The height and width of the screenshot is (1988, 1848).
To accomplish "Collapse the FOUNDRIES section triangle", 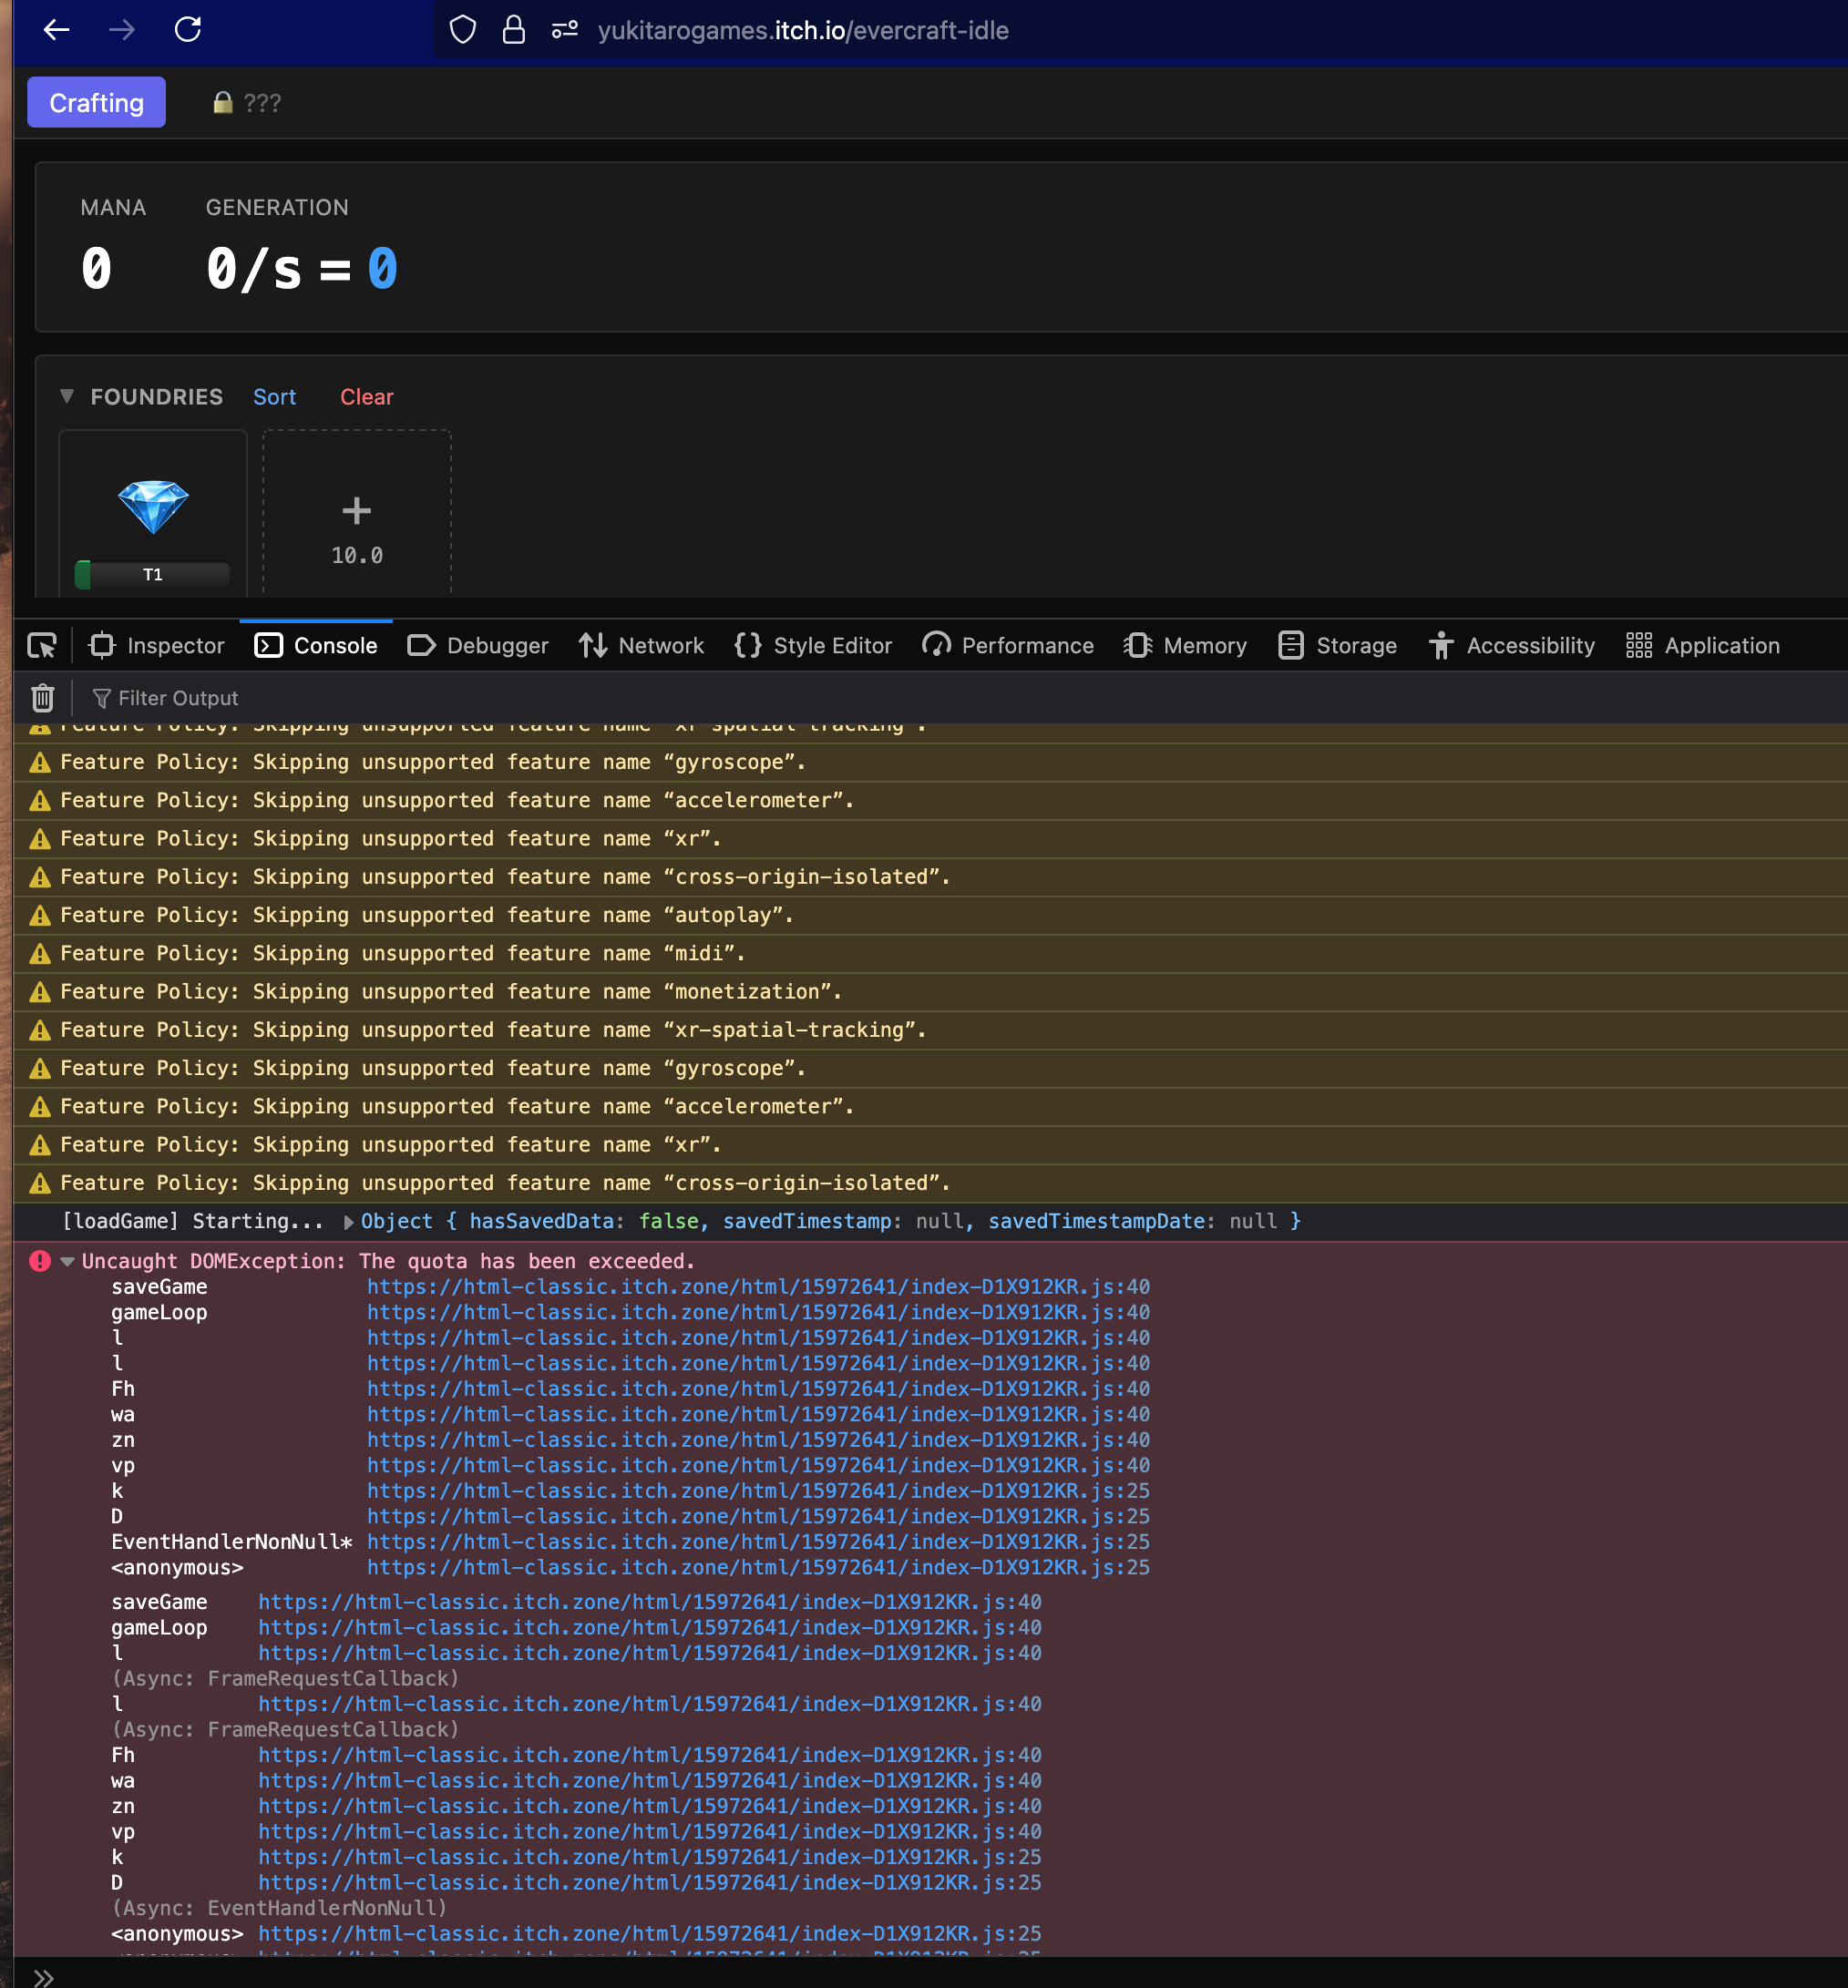I will click(67, 396).
